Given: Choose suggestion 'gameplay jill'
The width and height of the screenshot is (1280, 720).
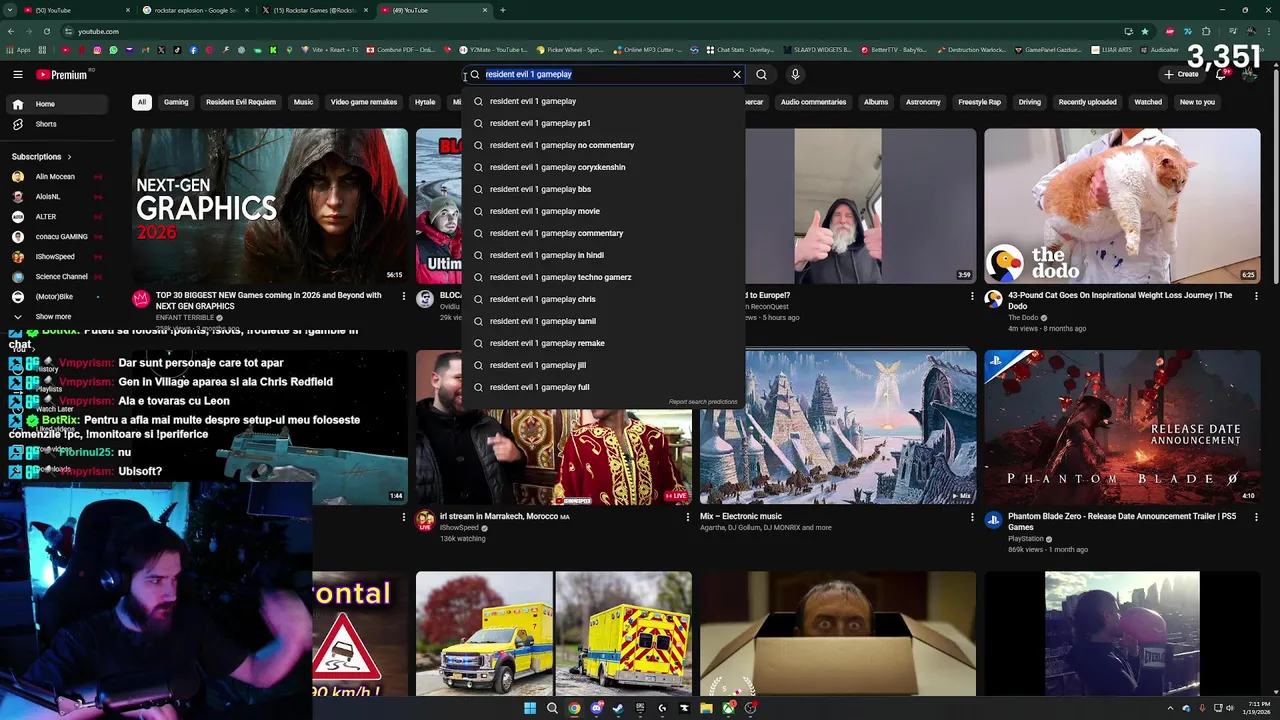Looking at the screenshot, I should pyautogui.click(x=604, y=365).
